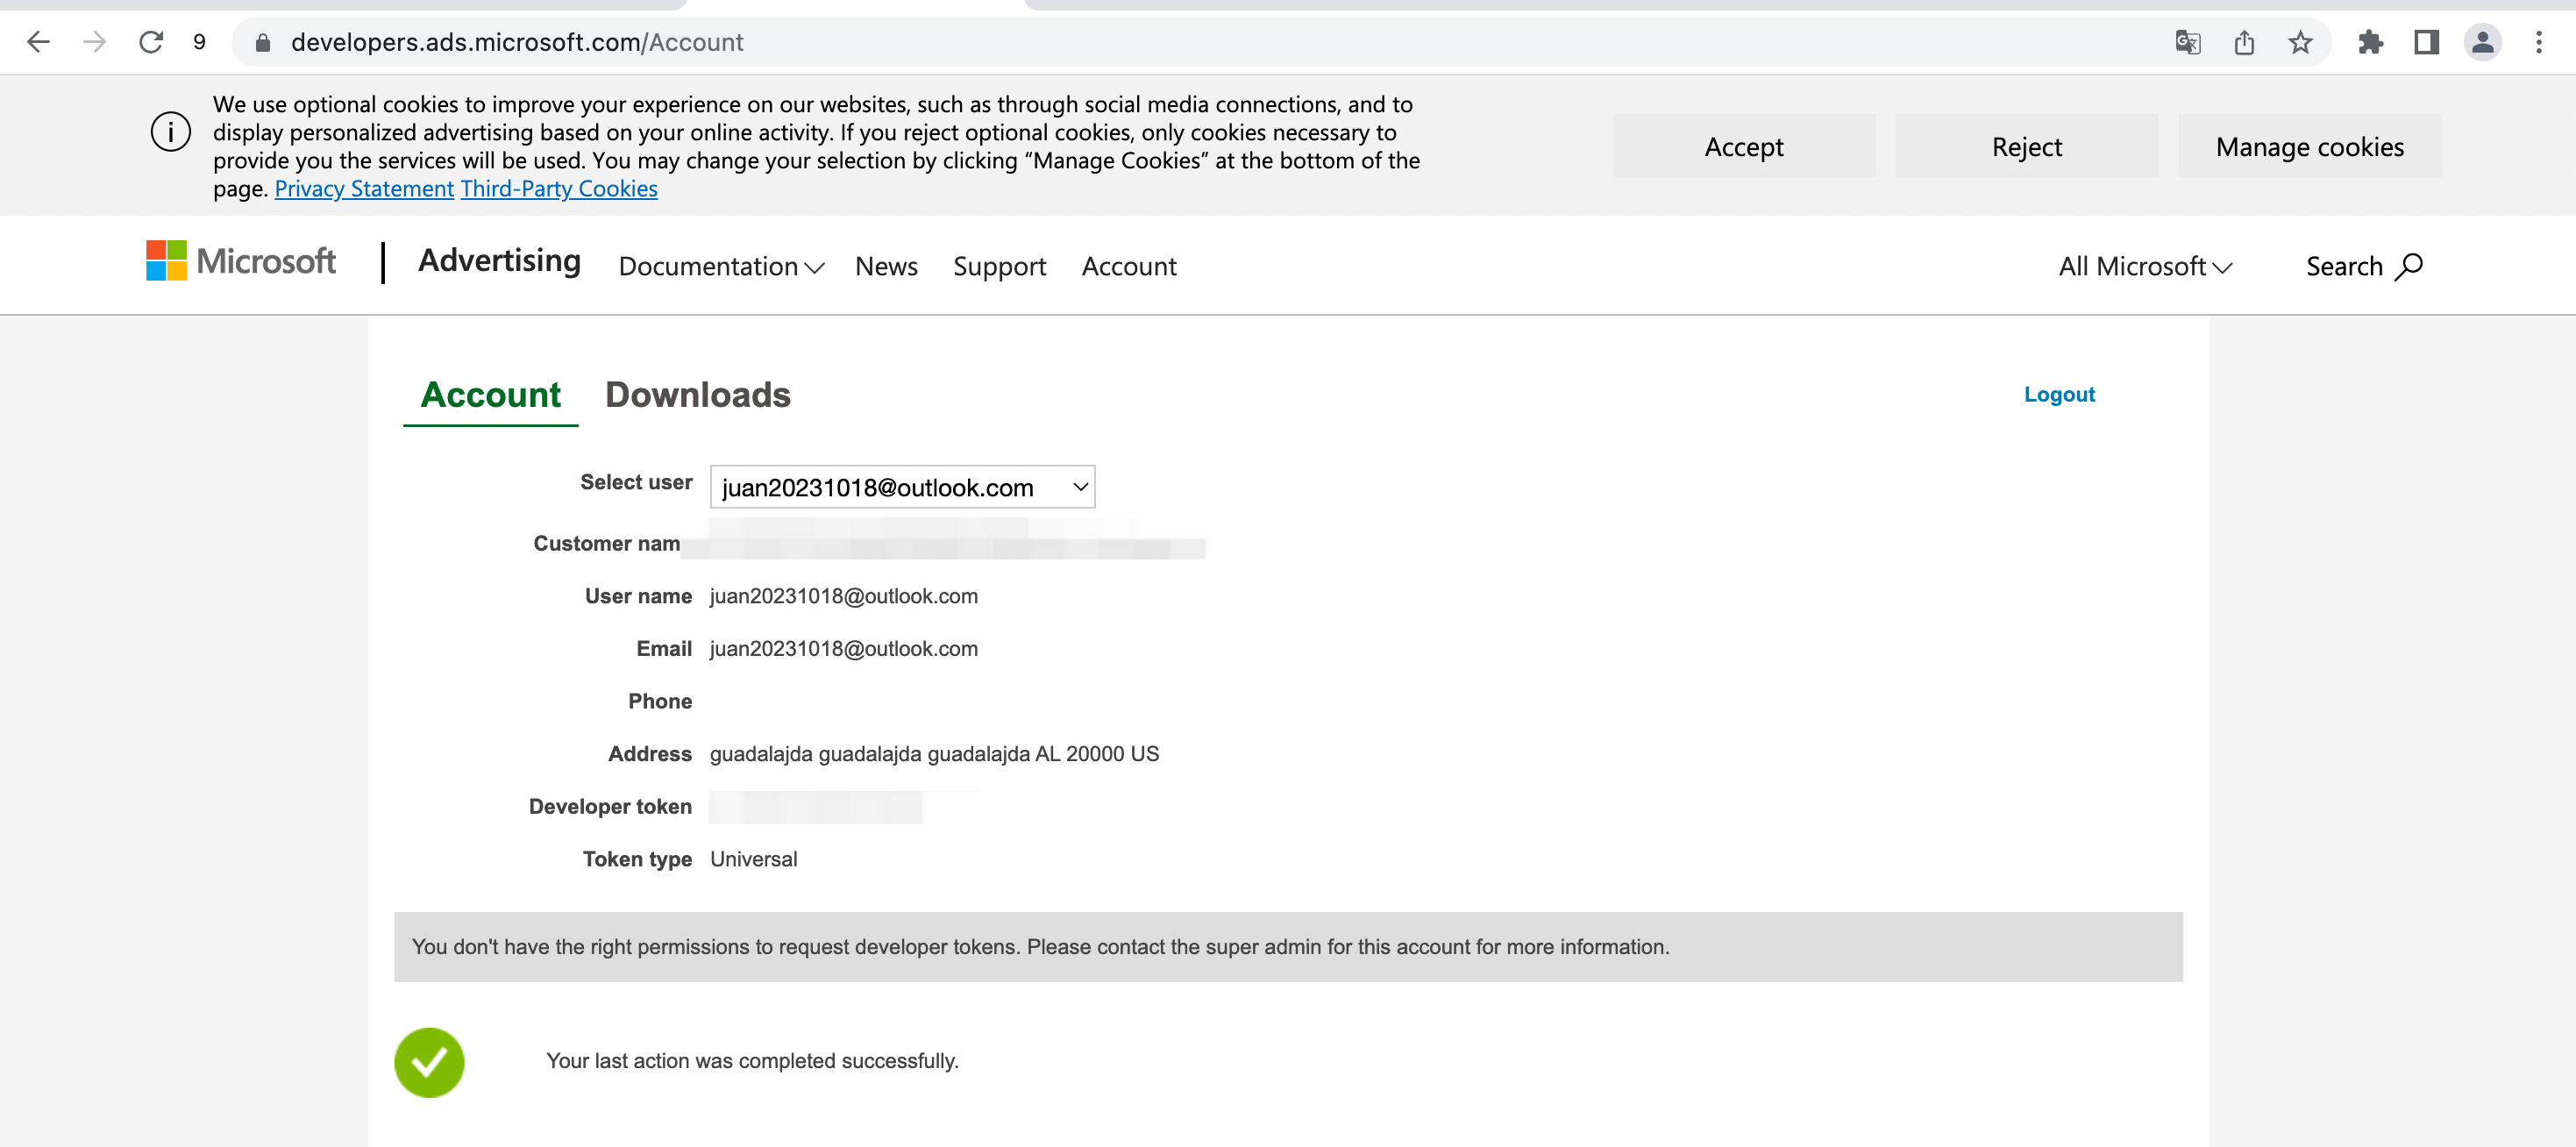Click the share page icon

(x=2244, y=42)
